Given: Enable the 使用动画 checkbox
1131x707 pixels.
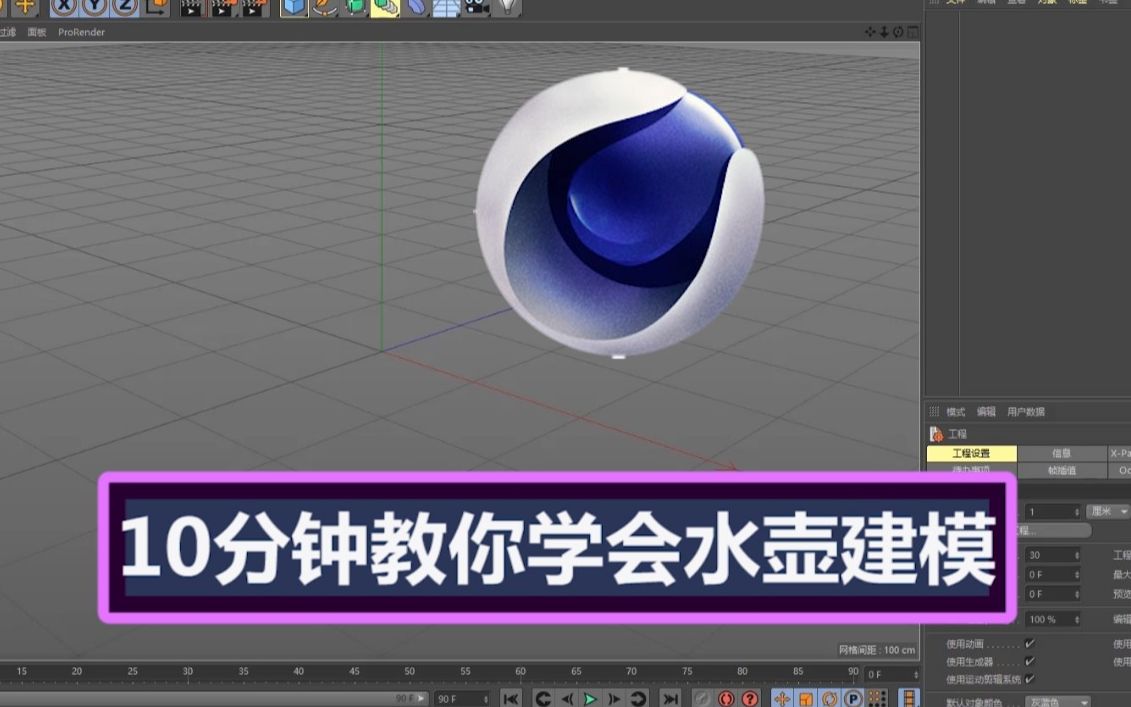Looking at the screenshot, I should click(1028, 643).
